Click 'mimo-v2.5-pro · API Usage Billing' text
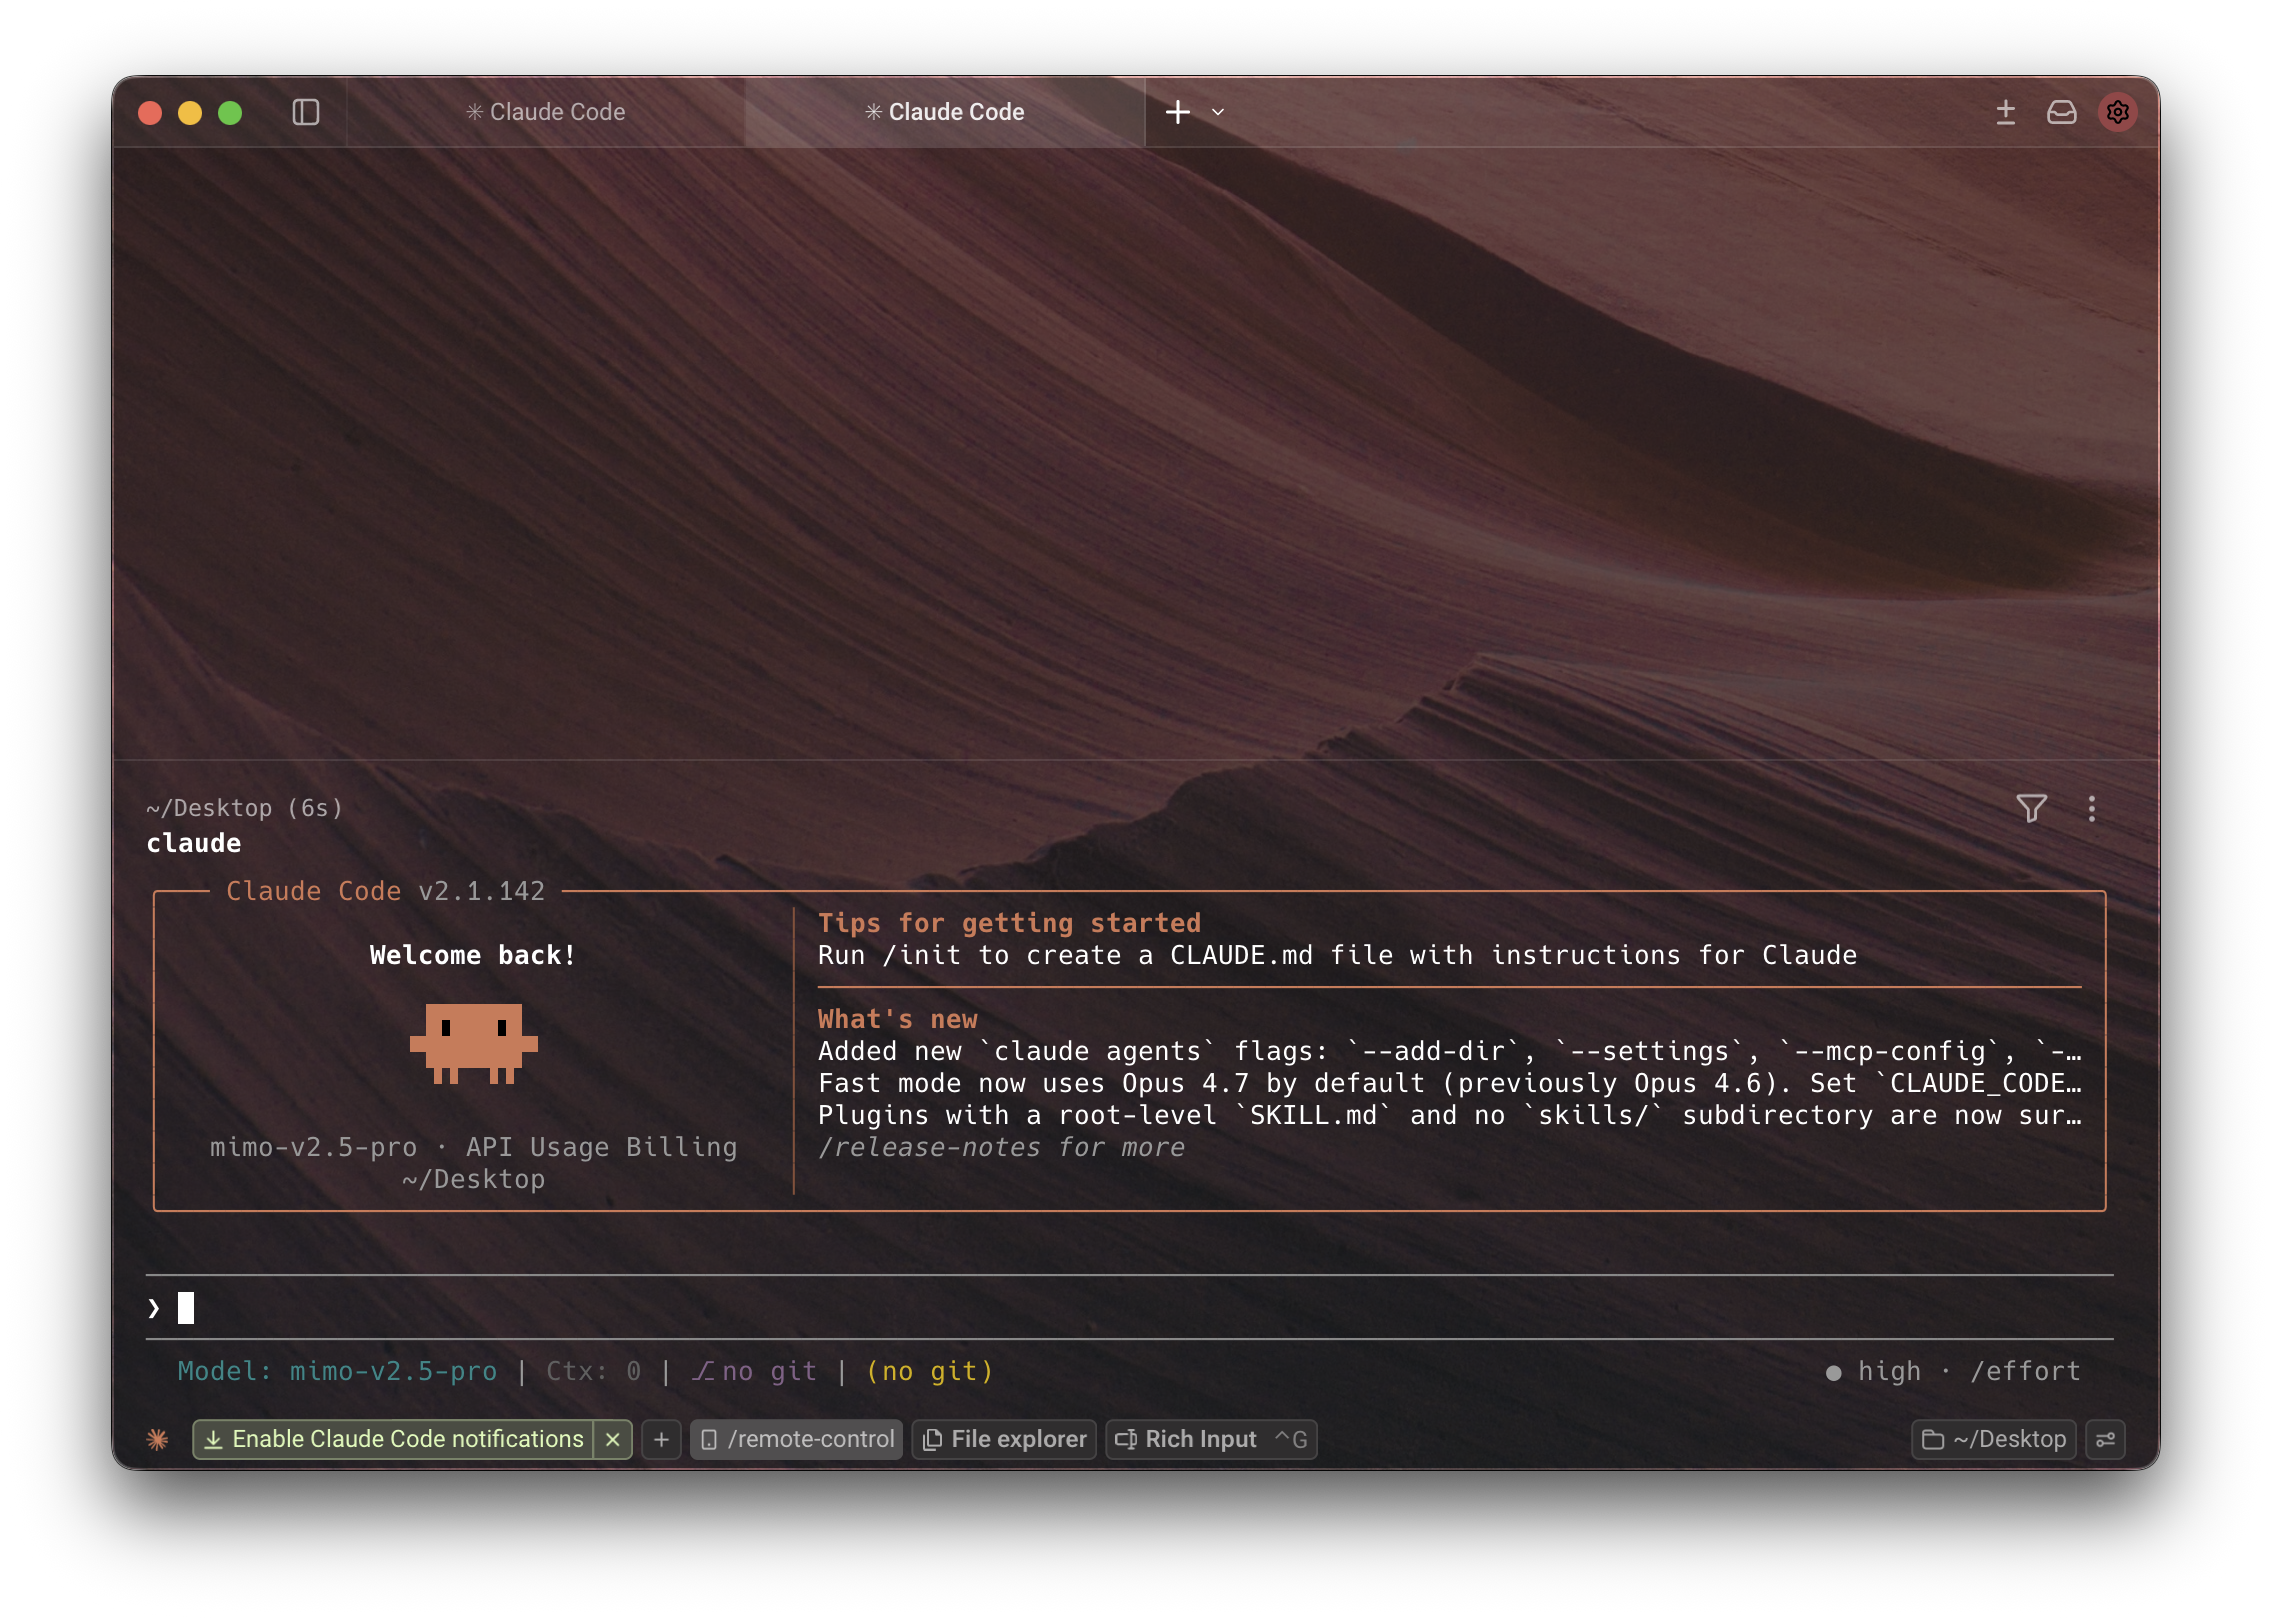Screen dimensions: 2272x1618 473,1147
